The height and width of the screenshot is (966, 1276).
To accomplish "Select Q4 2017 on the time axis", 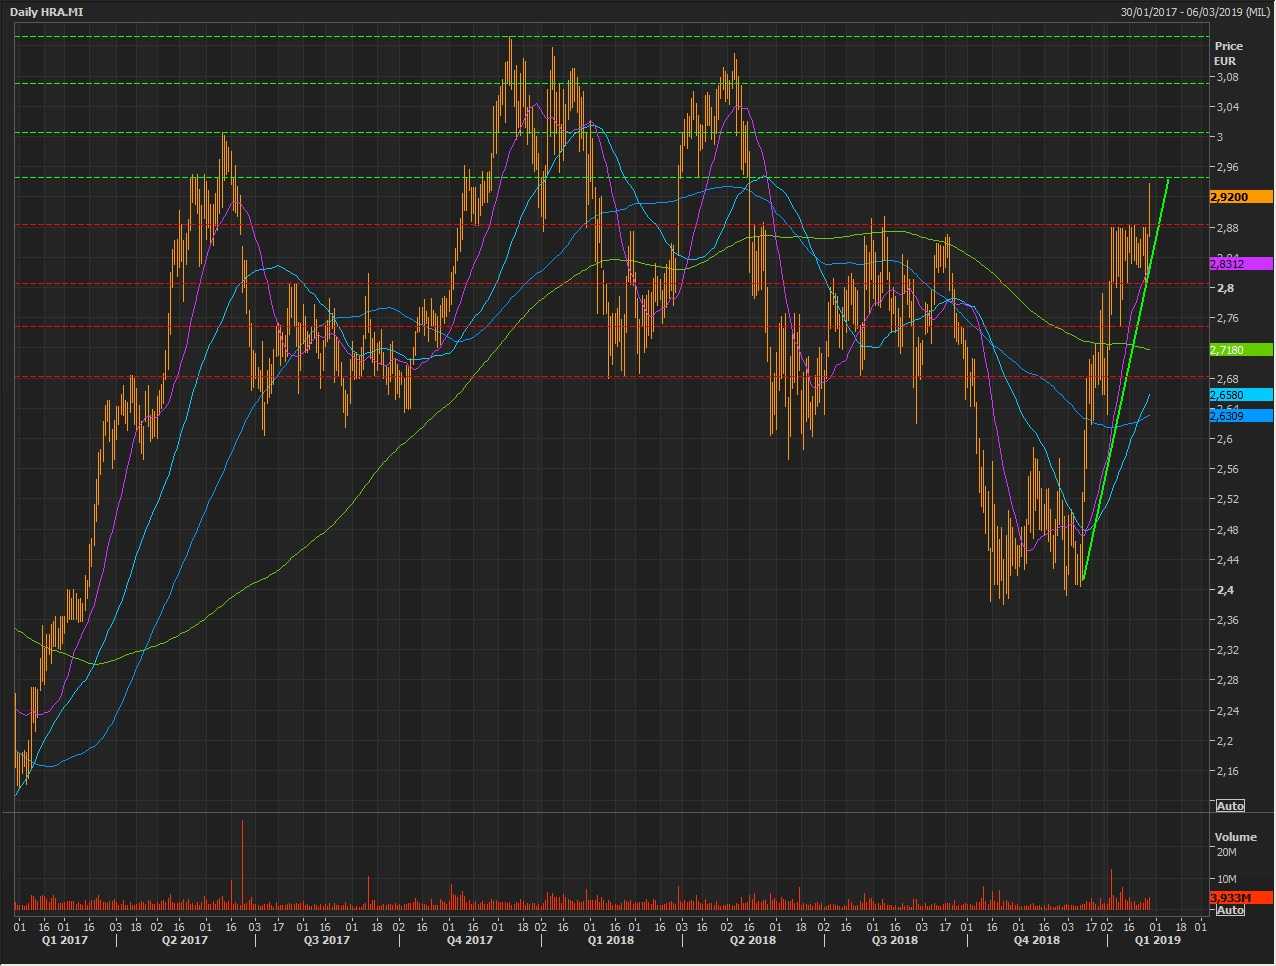I will click(x=469, y=940).
